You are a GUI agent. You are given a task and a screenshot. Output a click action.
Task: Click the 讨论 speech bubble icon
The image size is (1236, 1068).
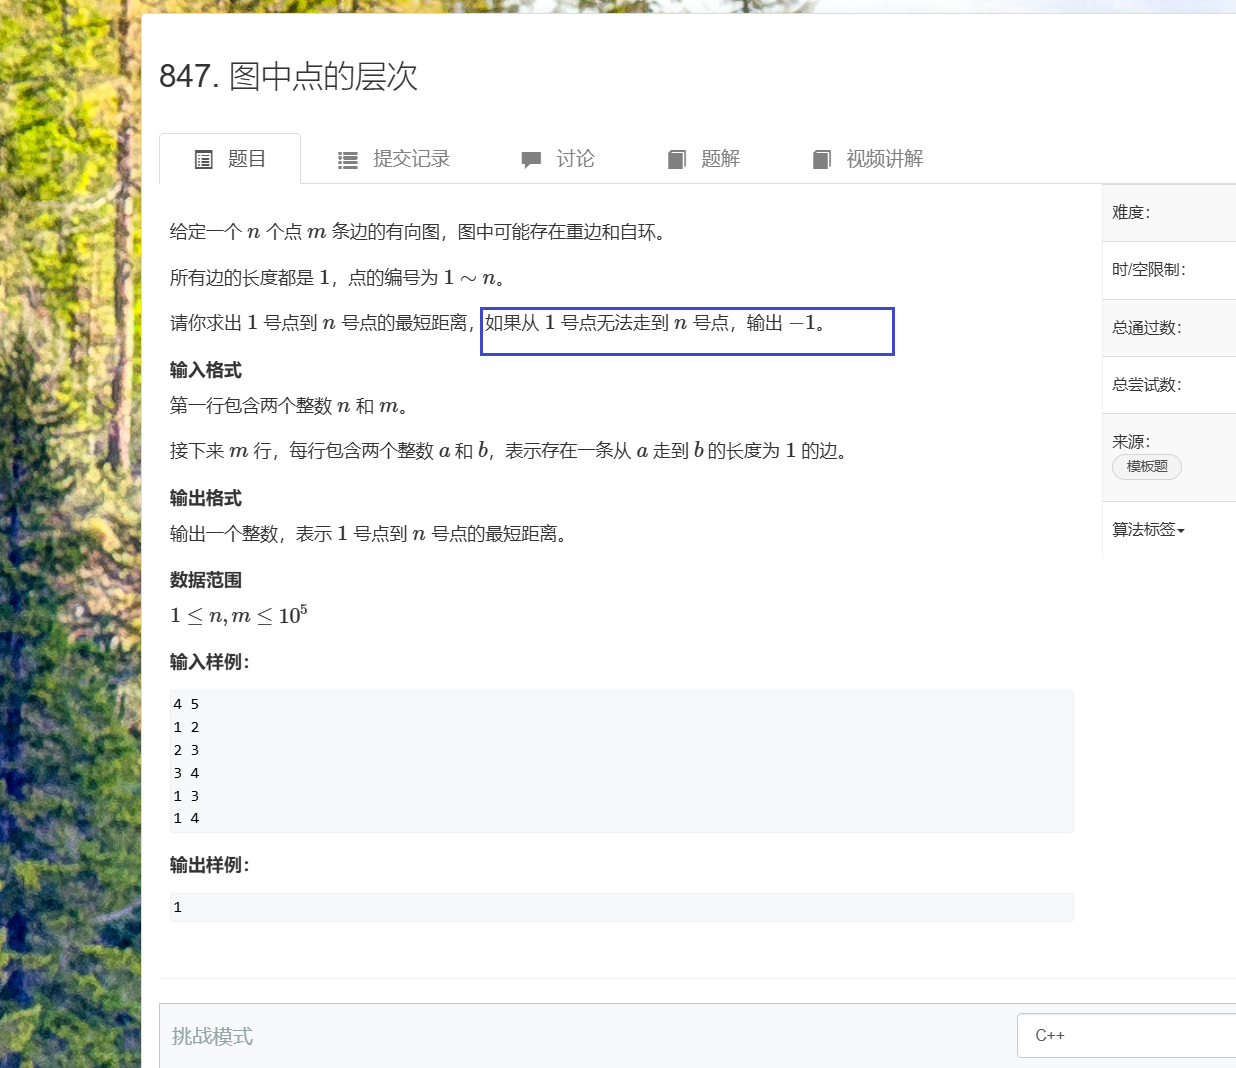[x=531, y=160]
